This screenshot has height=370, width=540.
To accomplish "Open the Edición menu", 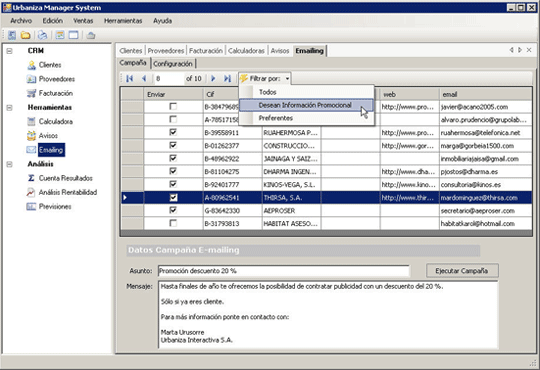I will [x=52, y=21].
